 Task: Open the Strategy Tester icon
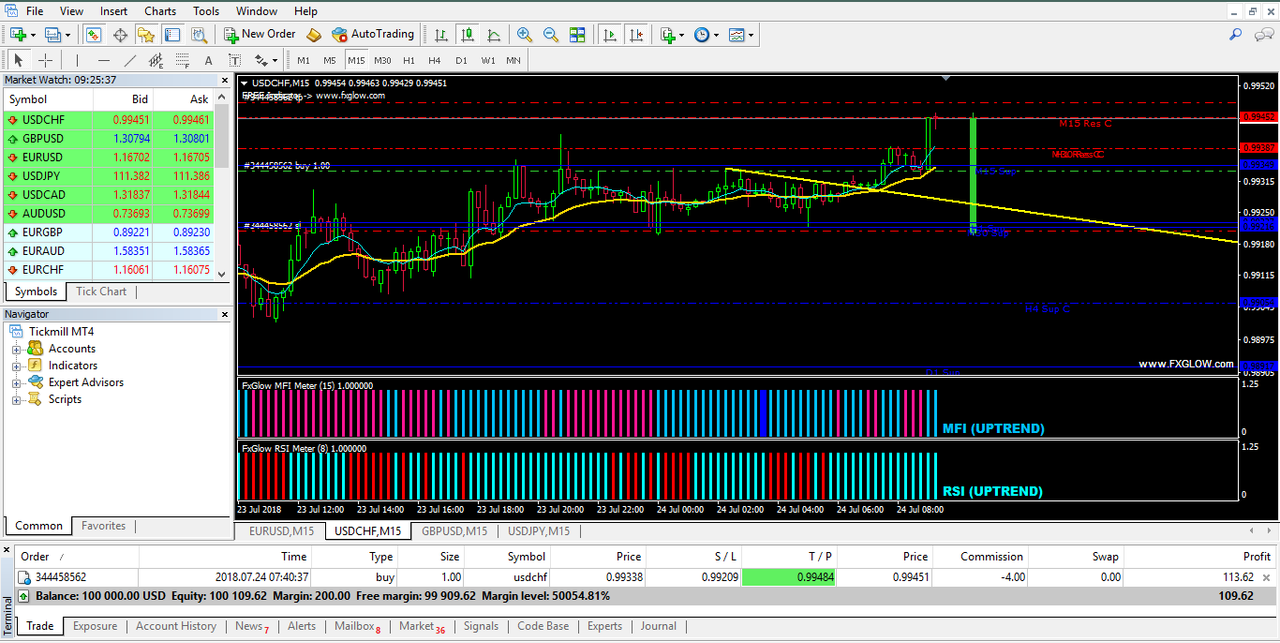point(199,34)
